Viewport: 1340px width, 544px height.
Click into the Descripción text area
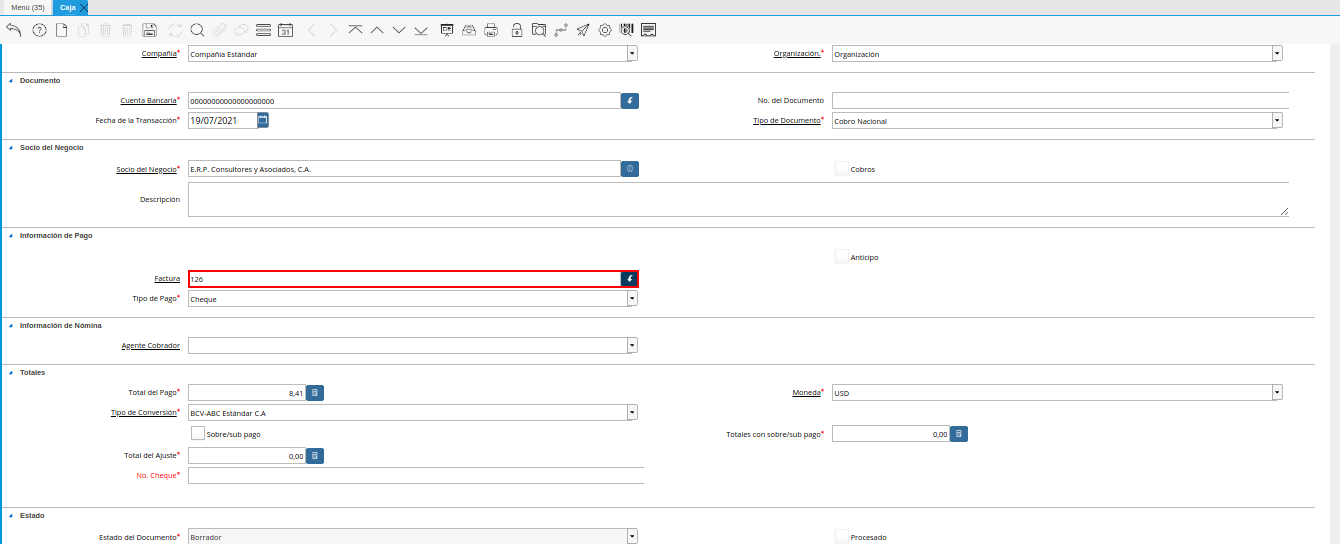click(738, 199)
